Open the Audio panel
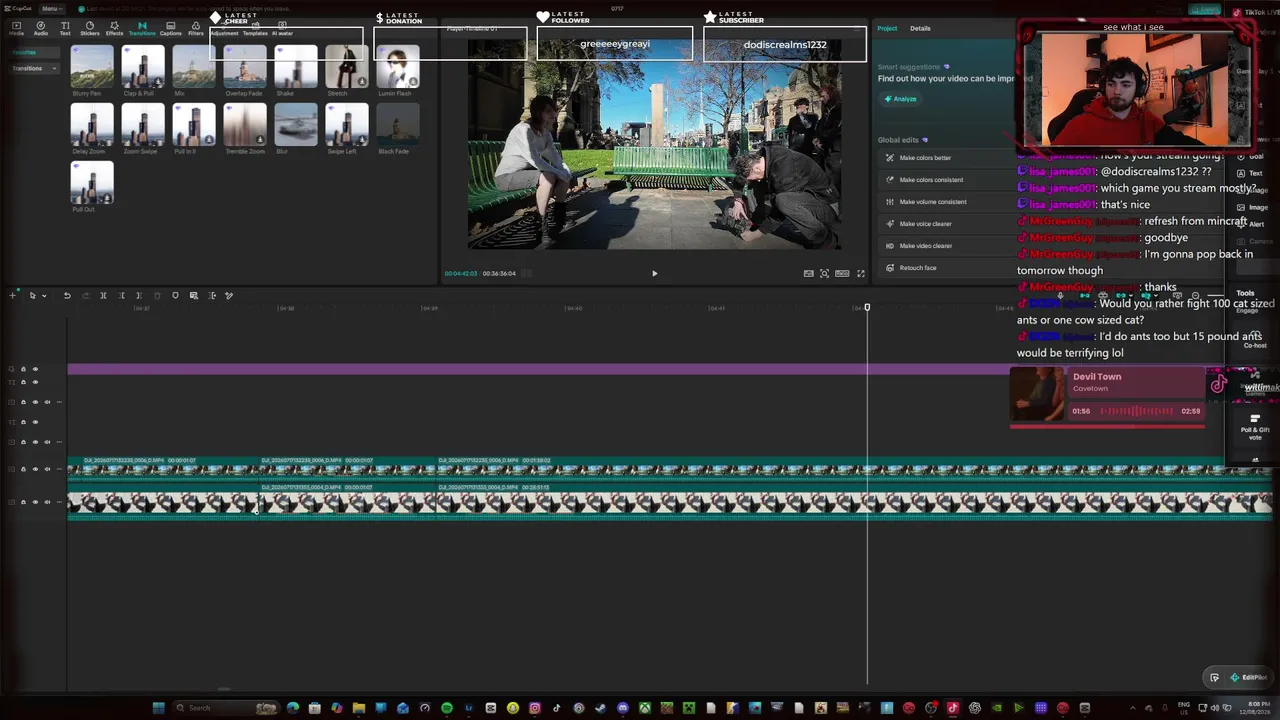 pos(41,28)
